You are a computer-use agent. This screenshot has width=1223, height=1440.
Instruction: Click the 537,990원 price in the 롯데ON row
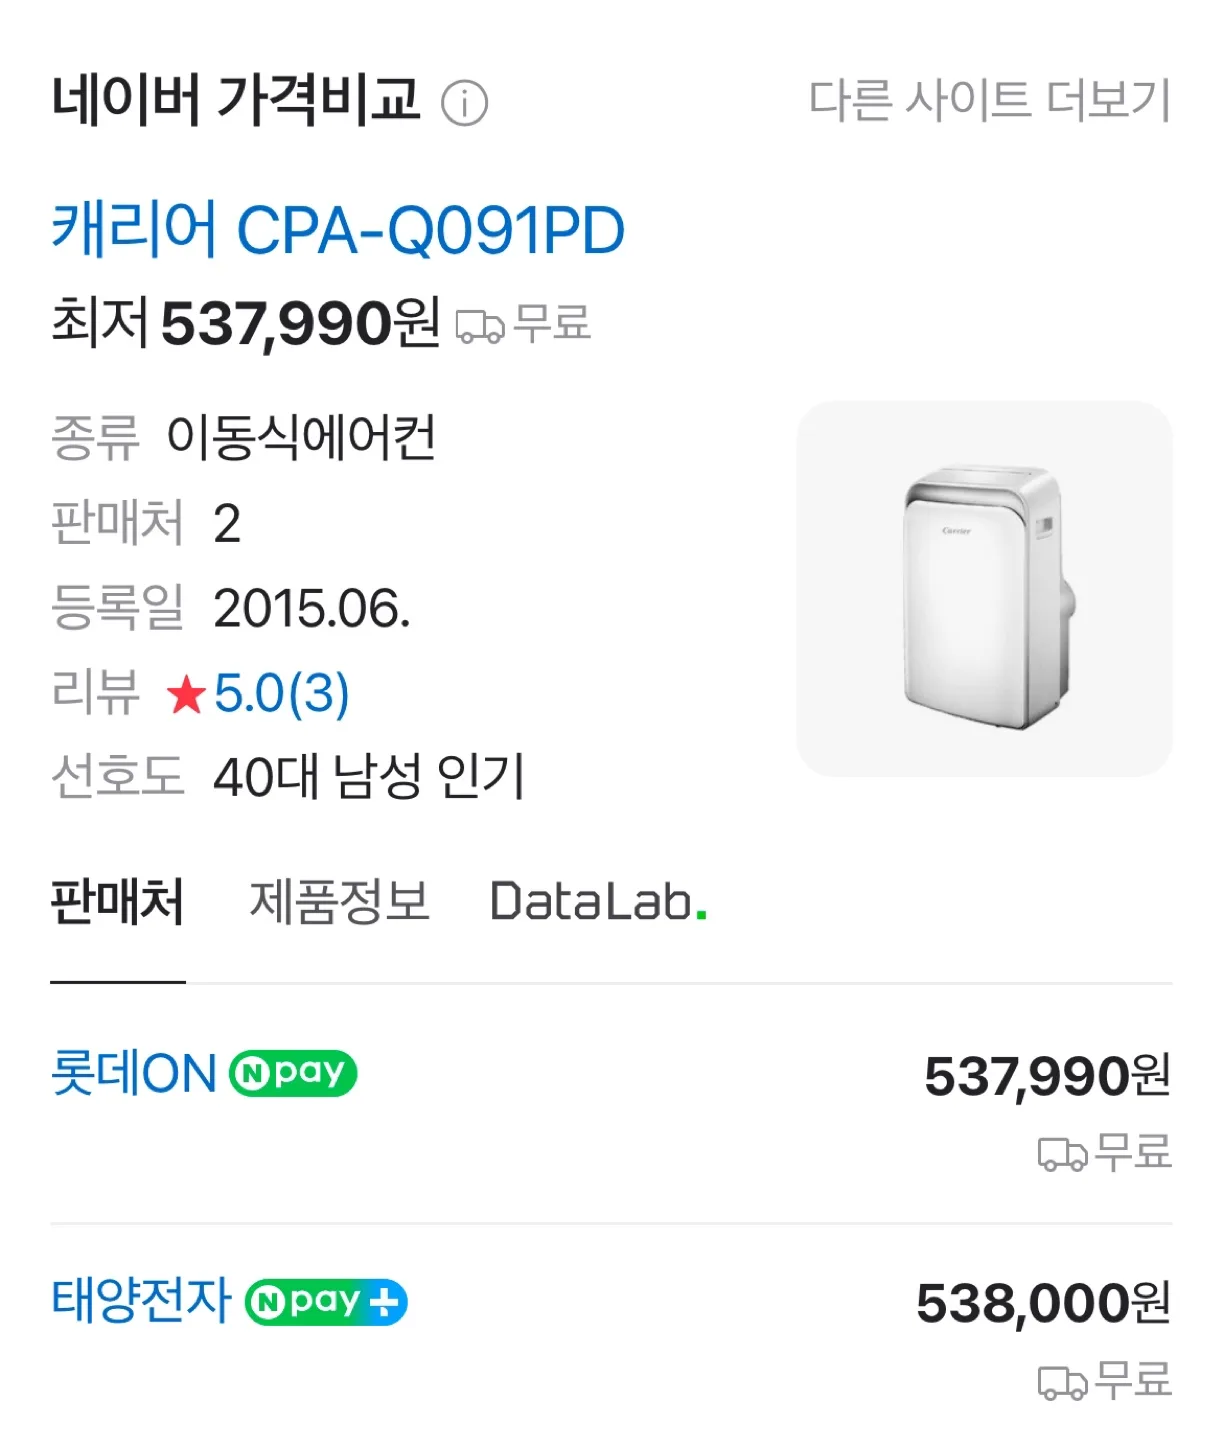[x=1046, y=1076]
